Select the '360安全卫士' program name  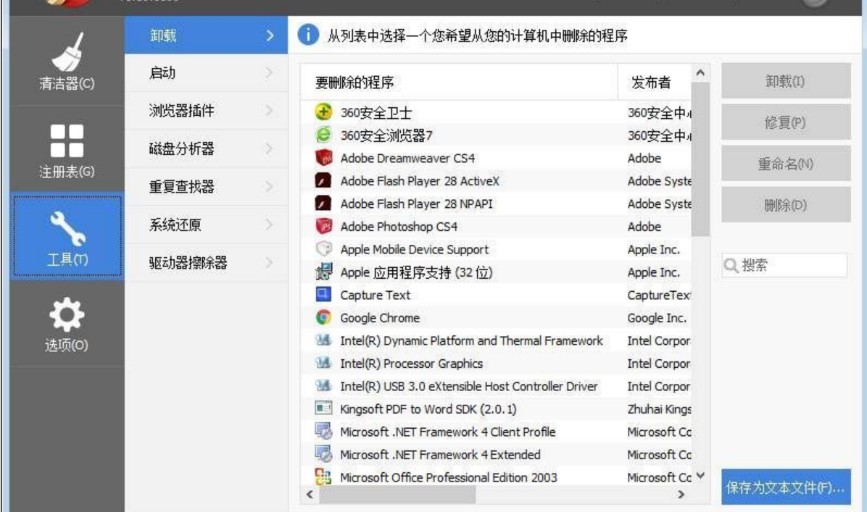pyautogui.click(x=376, y=113)
